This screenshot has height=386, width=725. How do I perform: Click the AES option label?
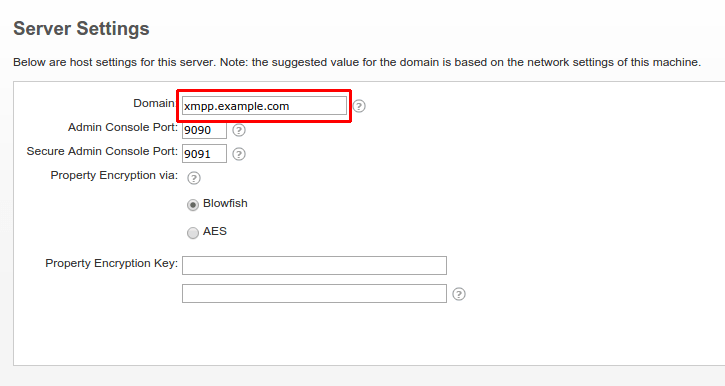(x=215, y=231)
